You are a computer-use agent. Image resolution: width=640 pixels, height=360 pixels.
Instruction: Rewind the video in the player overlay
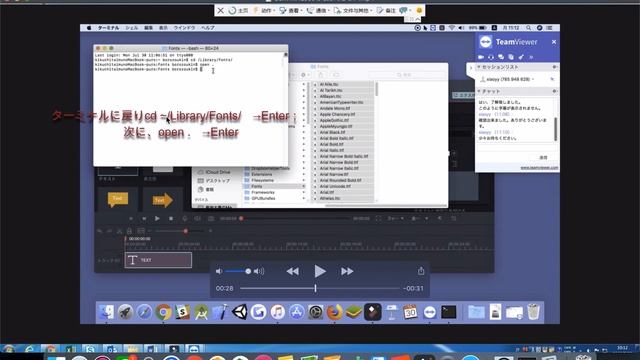click(x=292, y=271)
